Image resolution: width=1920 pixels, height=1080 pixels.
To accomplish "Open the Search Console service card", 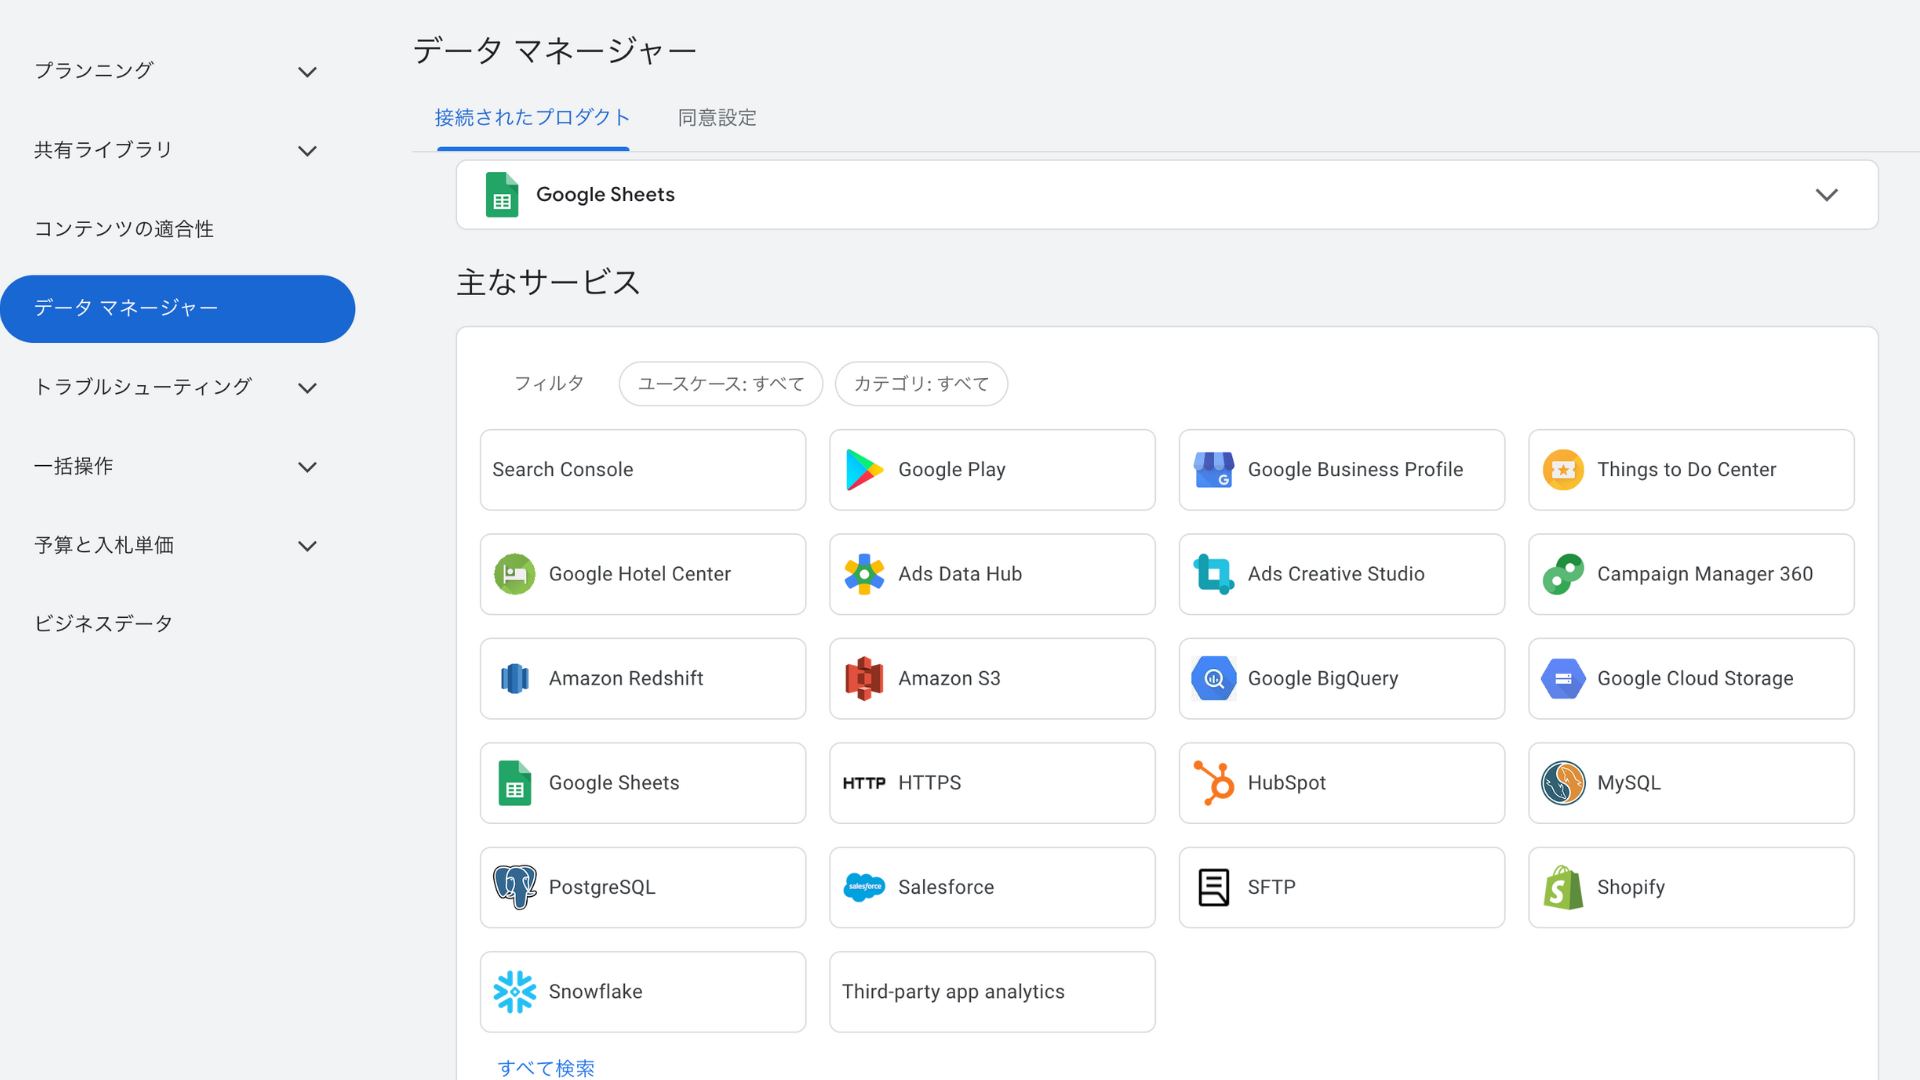I will pos(642,470).
